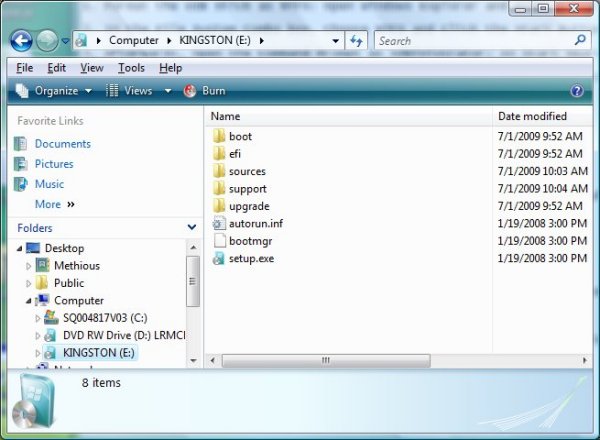The height and width of the screenshot is (440, 600).
Task: Select Public folder in the tree
Action: click(69, 283)
